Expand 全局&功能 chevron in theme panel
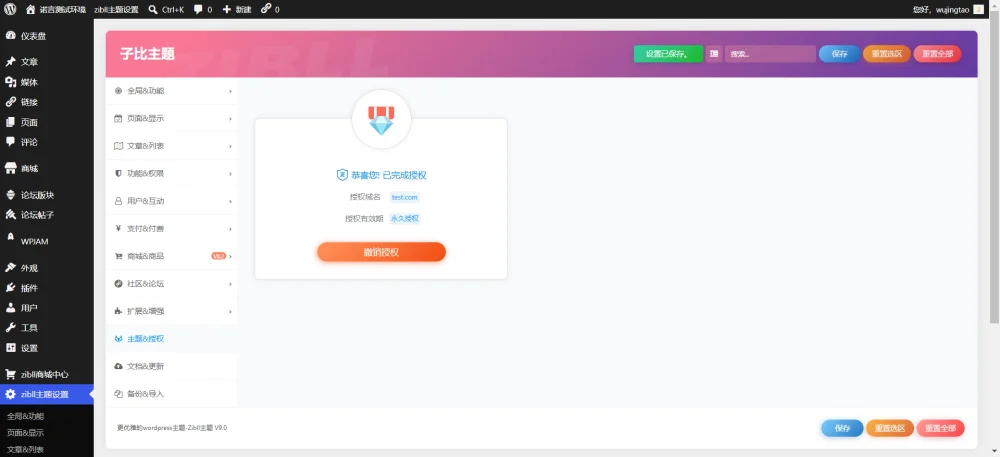This screenshot has height=457, width=1000. [x=230, y=91]
